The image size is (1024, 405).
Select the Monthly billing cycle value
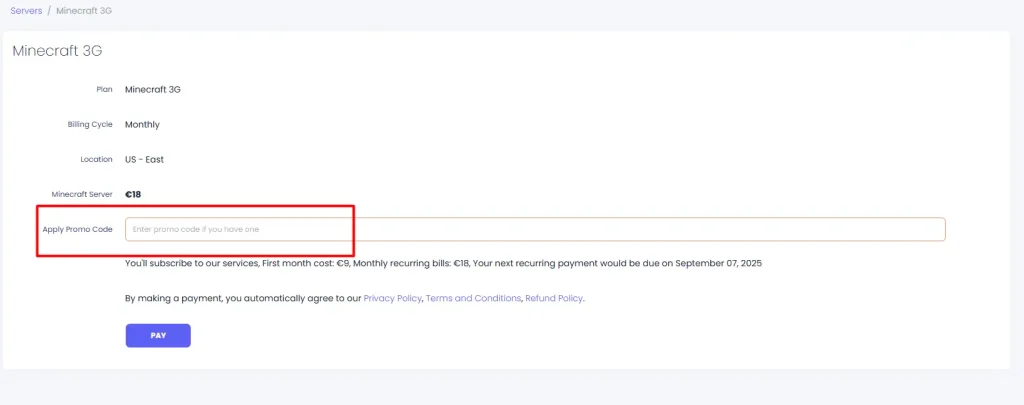142,125
